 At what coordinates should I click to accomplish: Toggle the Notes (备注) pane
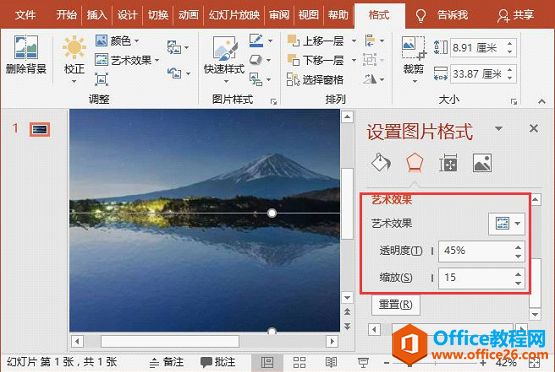coord(167,362)
